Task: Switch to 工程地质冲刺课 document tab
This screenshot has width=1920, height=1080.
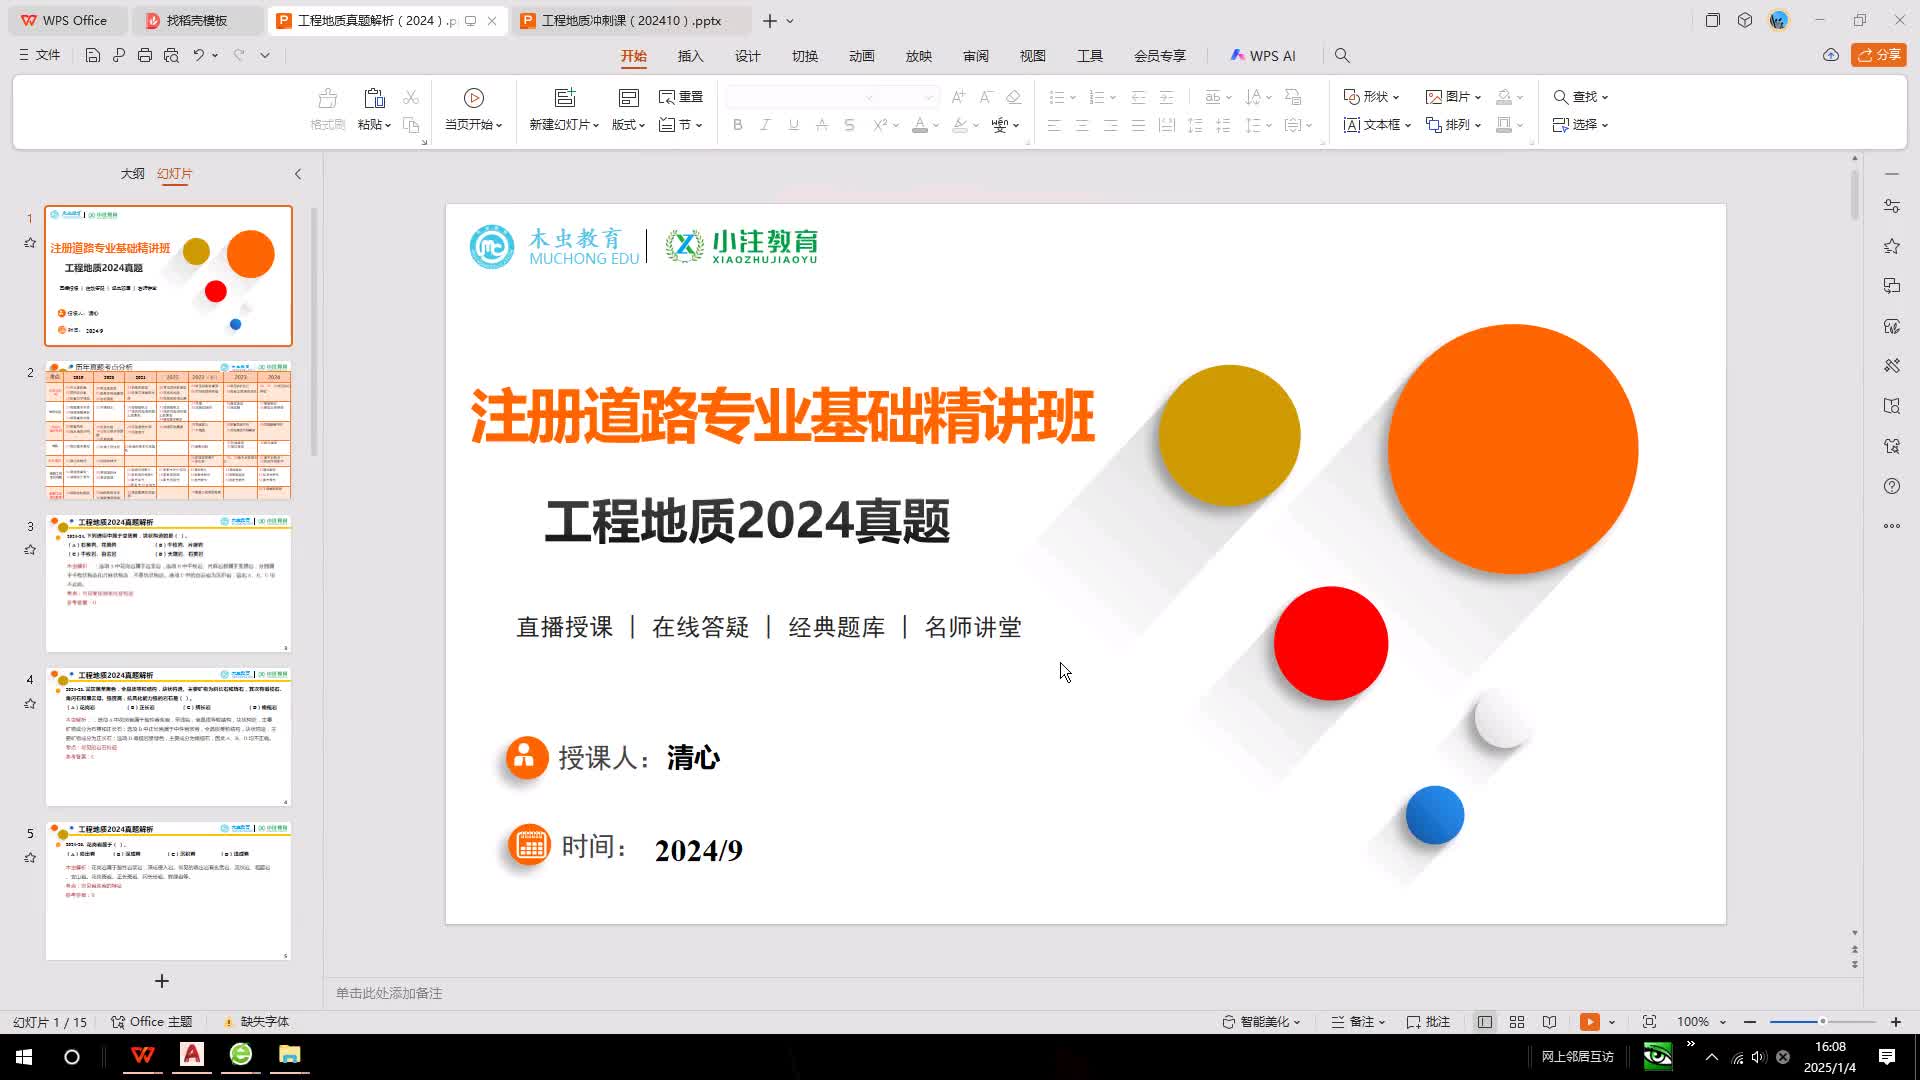Action: [x=630, y=20]
